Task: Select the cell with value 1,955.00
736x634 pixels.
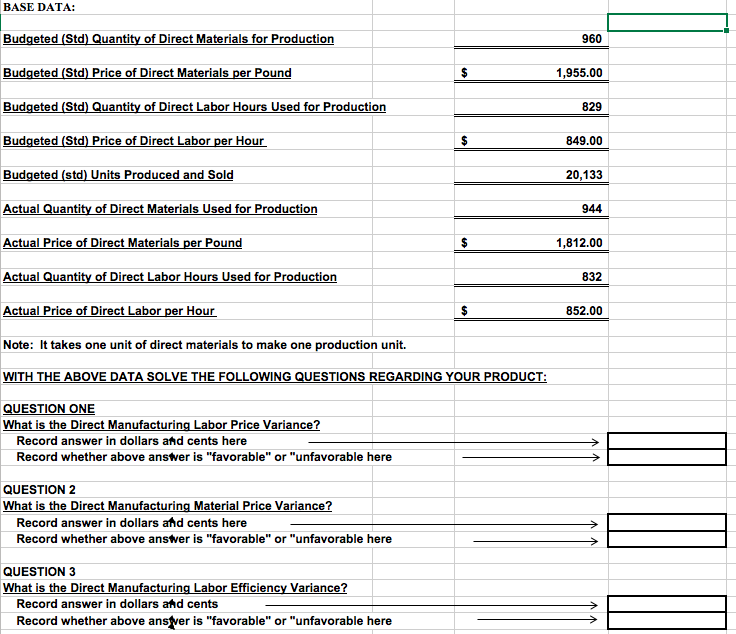Action: click(x=531, y=73)
